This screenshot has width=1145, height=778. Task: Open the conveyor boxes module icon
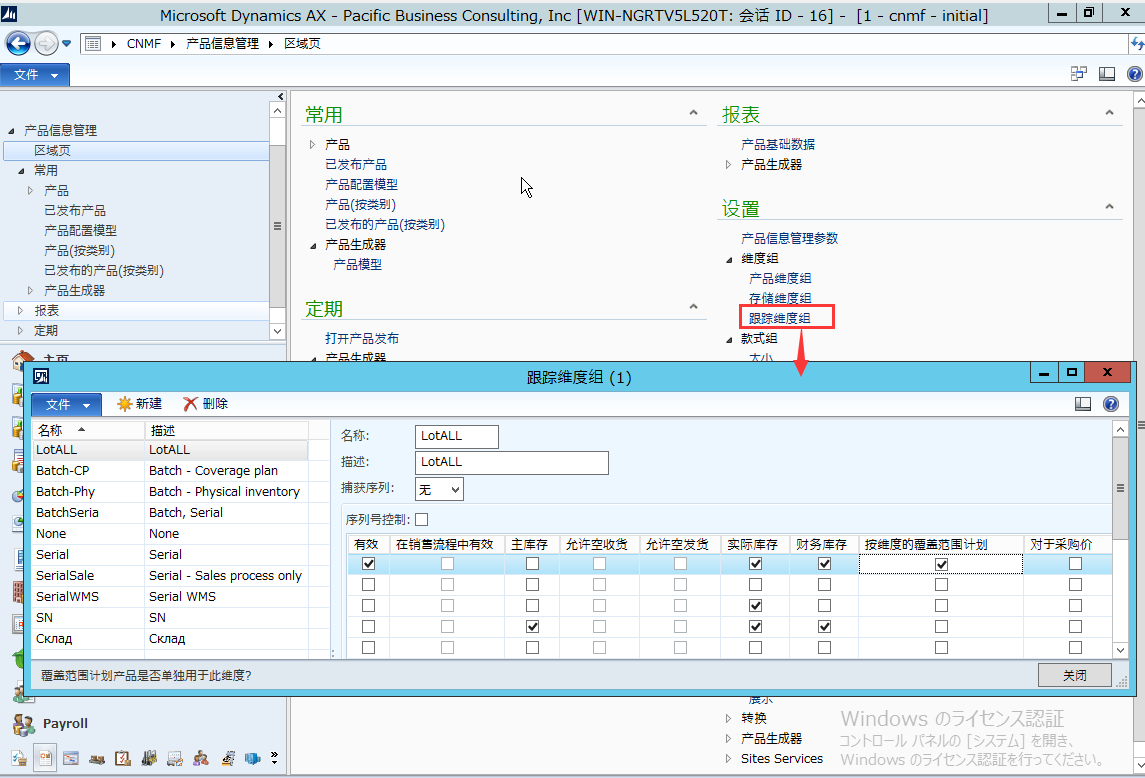97,760
